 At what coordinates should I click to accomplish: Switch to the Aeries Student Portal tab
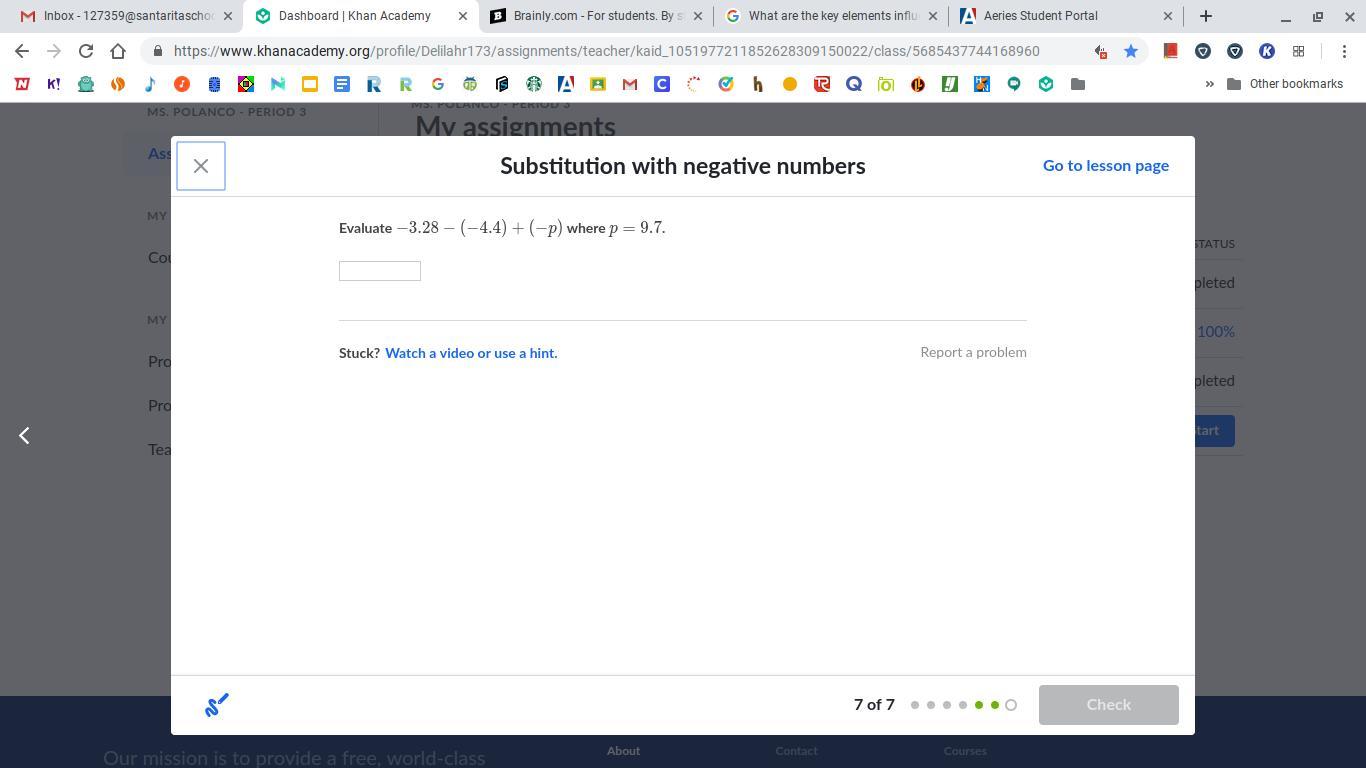tap(1064, 16)
